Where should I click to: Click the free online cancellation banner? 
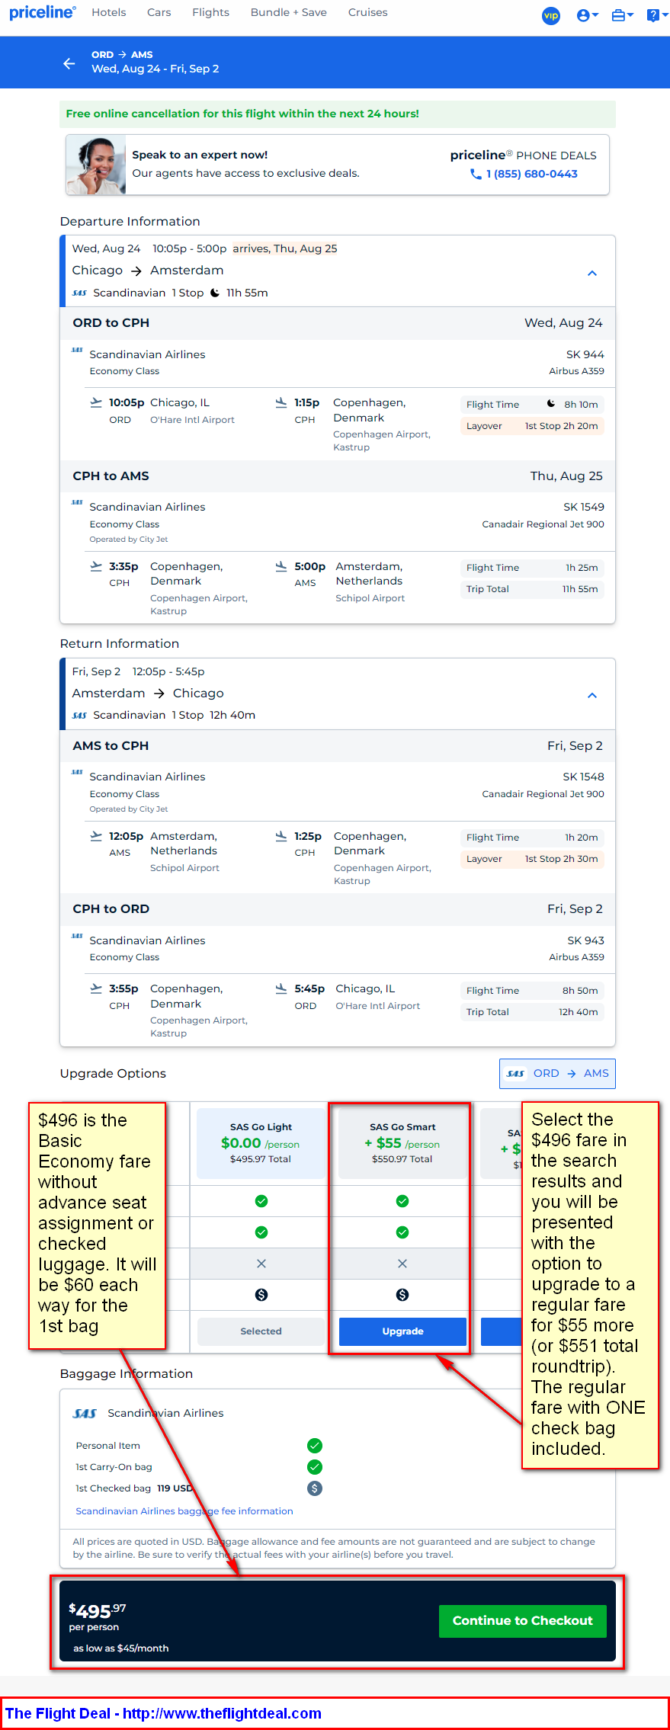coord(337,114)
